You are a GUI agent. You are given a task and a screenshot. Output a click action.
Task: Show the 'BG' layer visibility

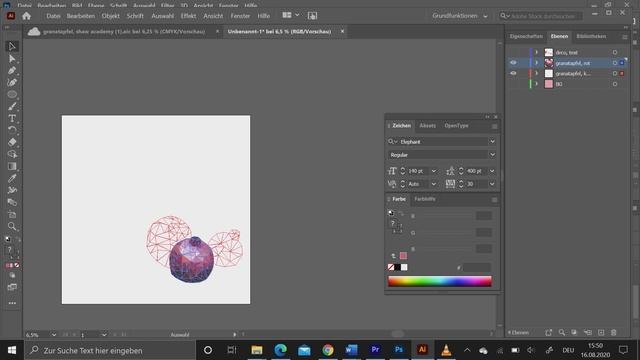513,84
